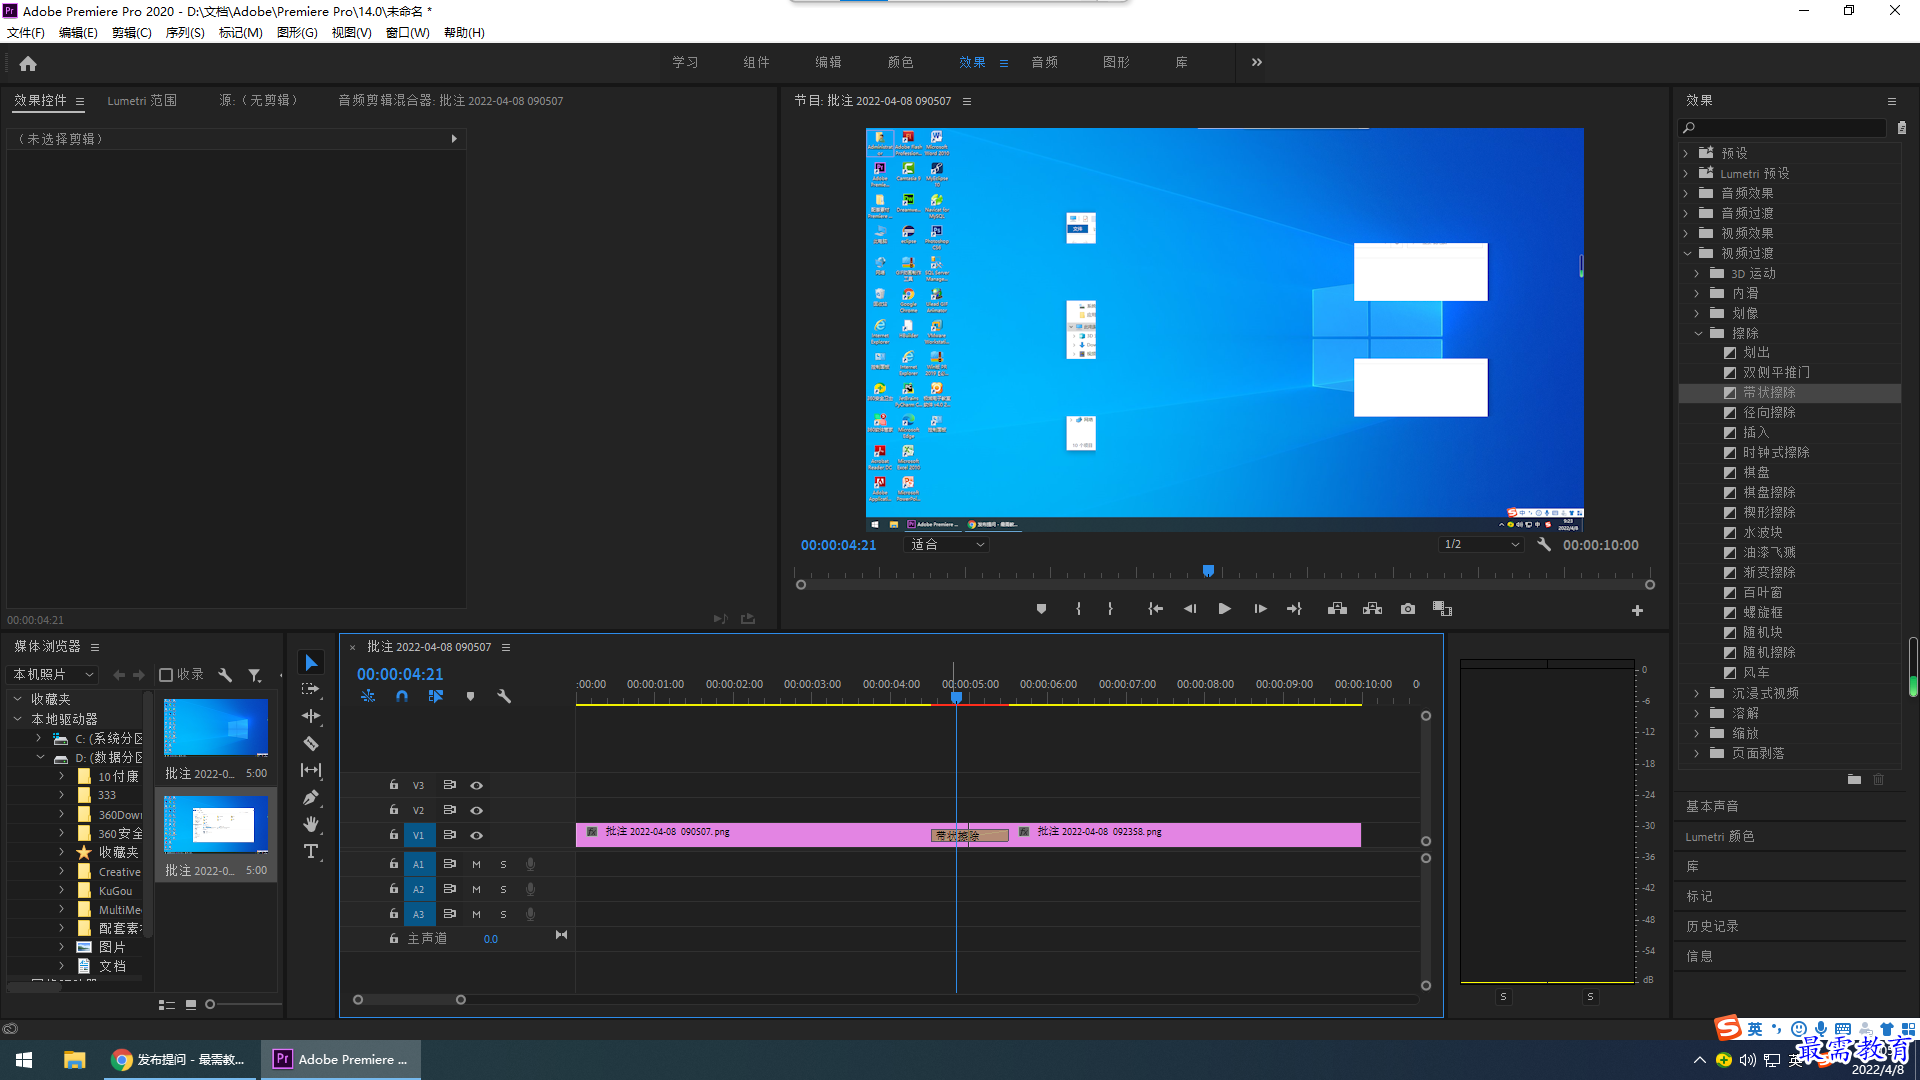Toggle lock on track V1
1920x1080 pixels.
coord(394,835)
